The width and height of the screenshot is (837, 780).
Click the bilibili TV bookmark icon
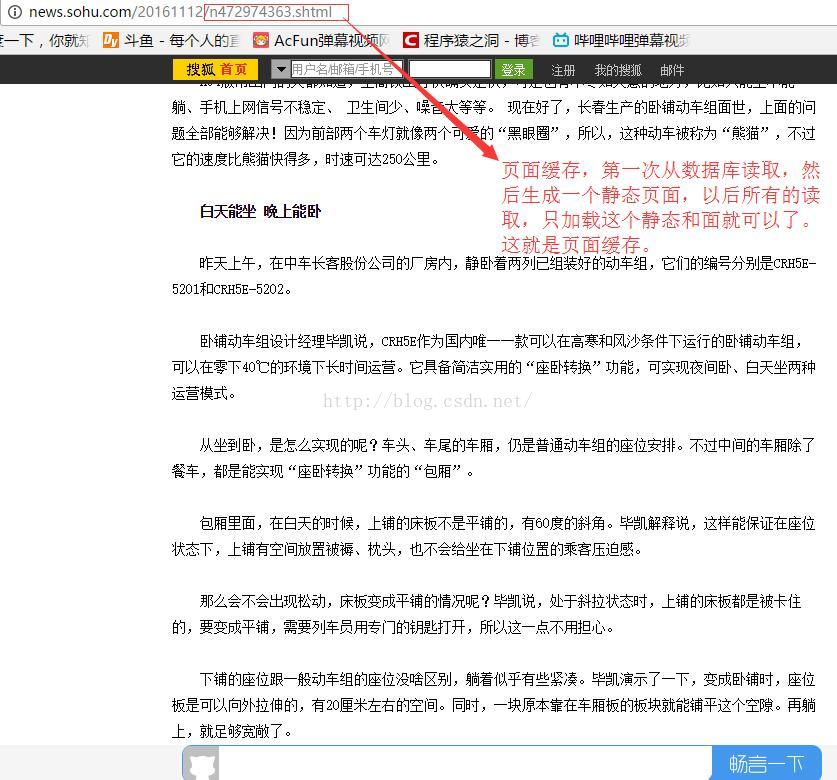point(560,40)
